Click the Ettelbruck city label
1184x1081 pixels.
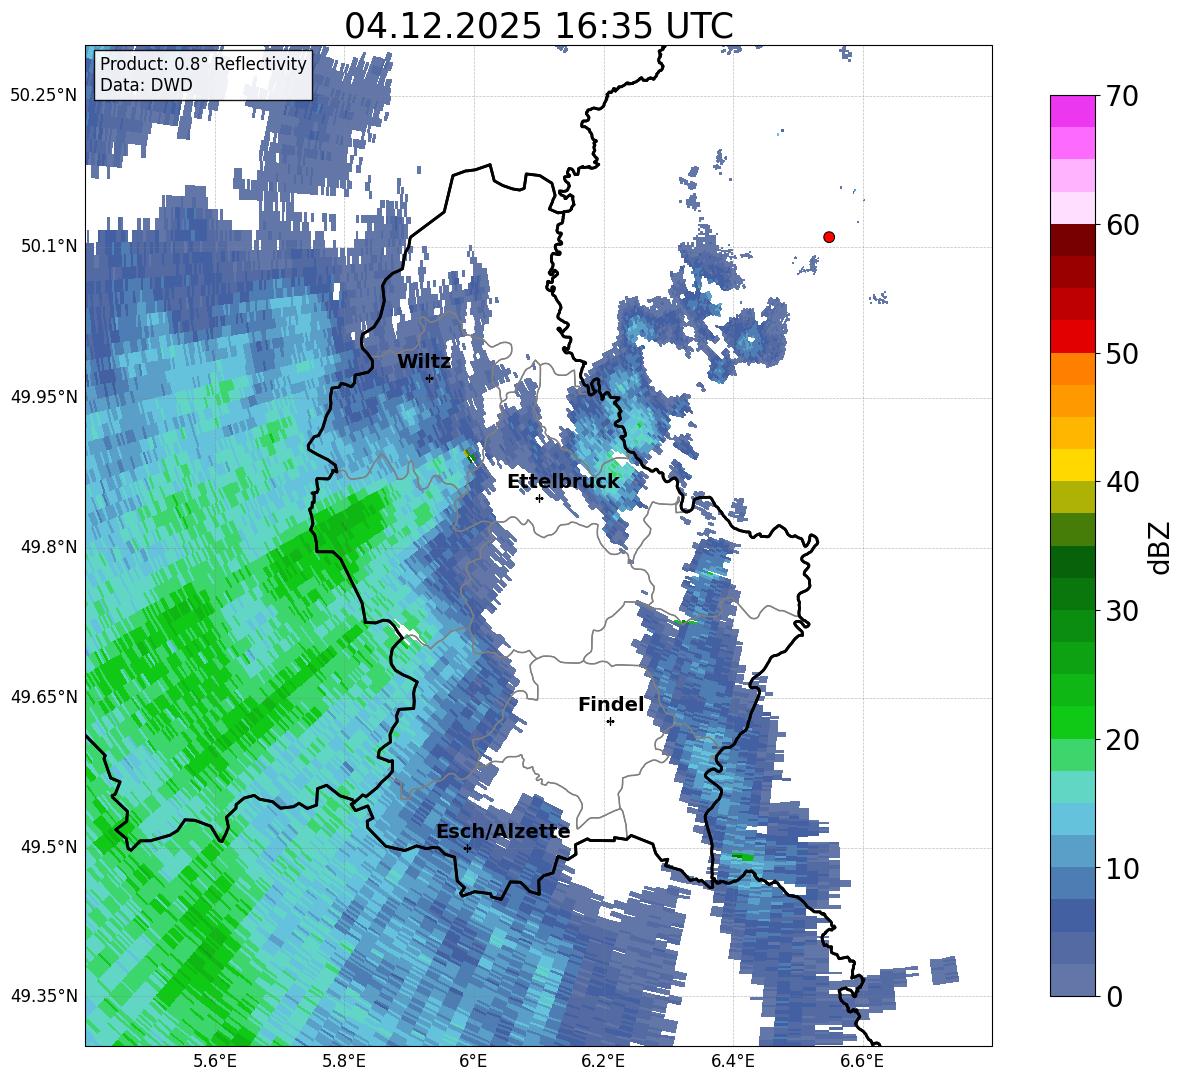[563, 482]
